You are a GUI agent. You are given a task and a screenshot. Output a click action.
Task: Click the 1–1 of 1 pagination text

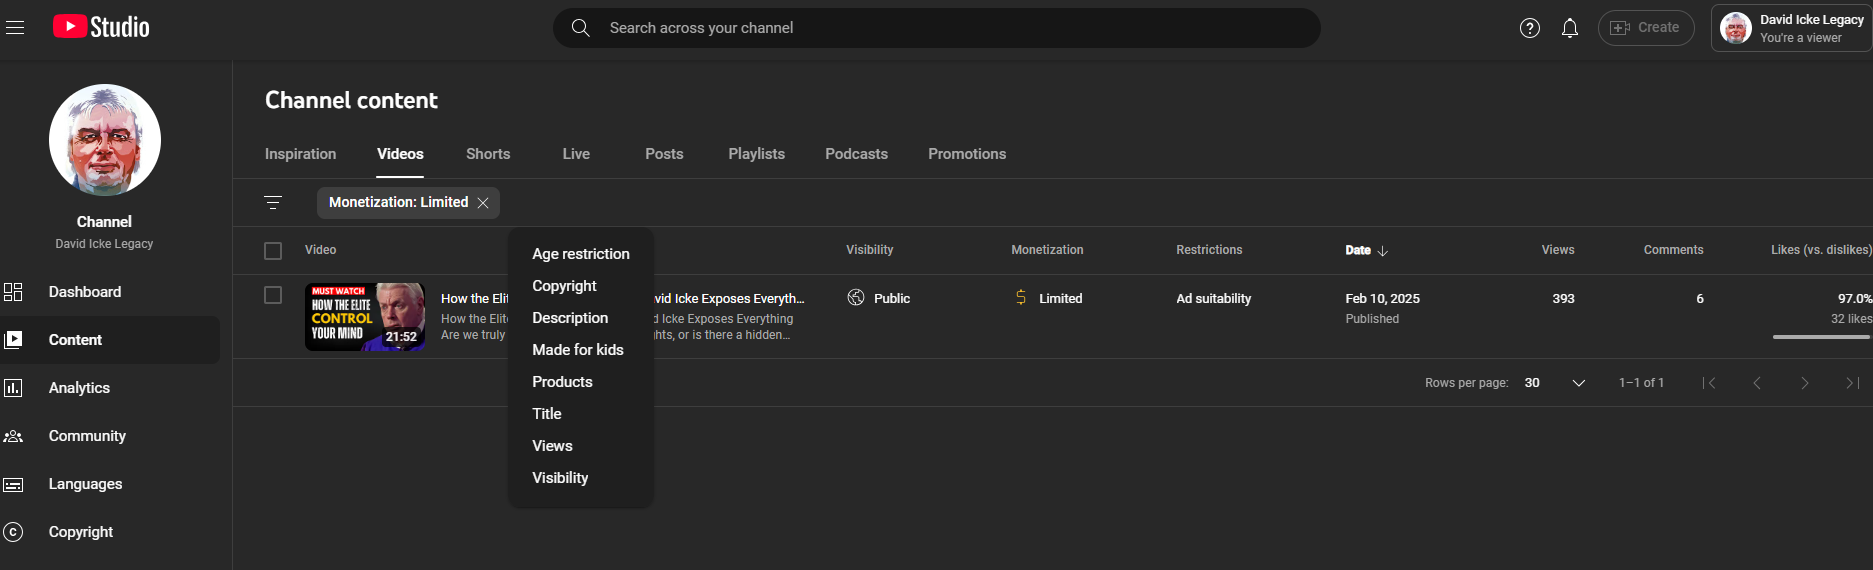1641,383
